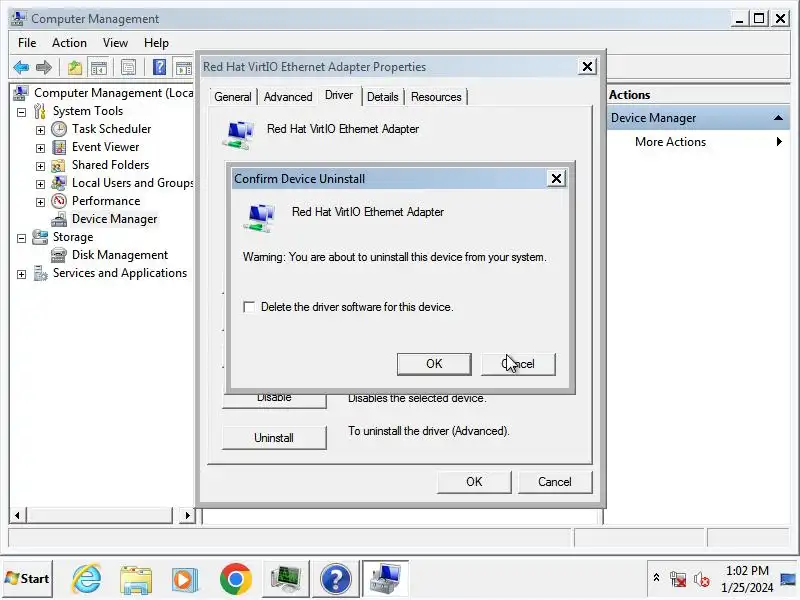Toggle Show/Hide Action Pane toolbar icon
800x600 pixels.
[x=183, y=67]
